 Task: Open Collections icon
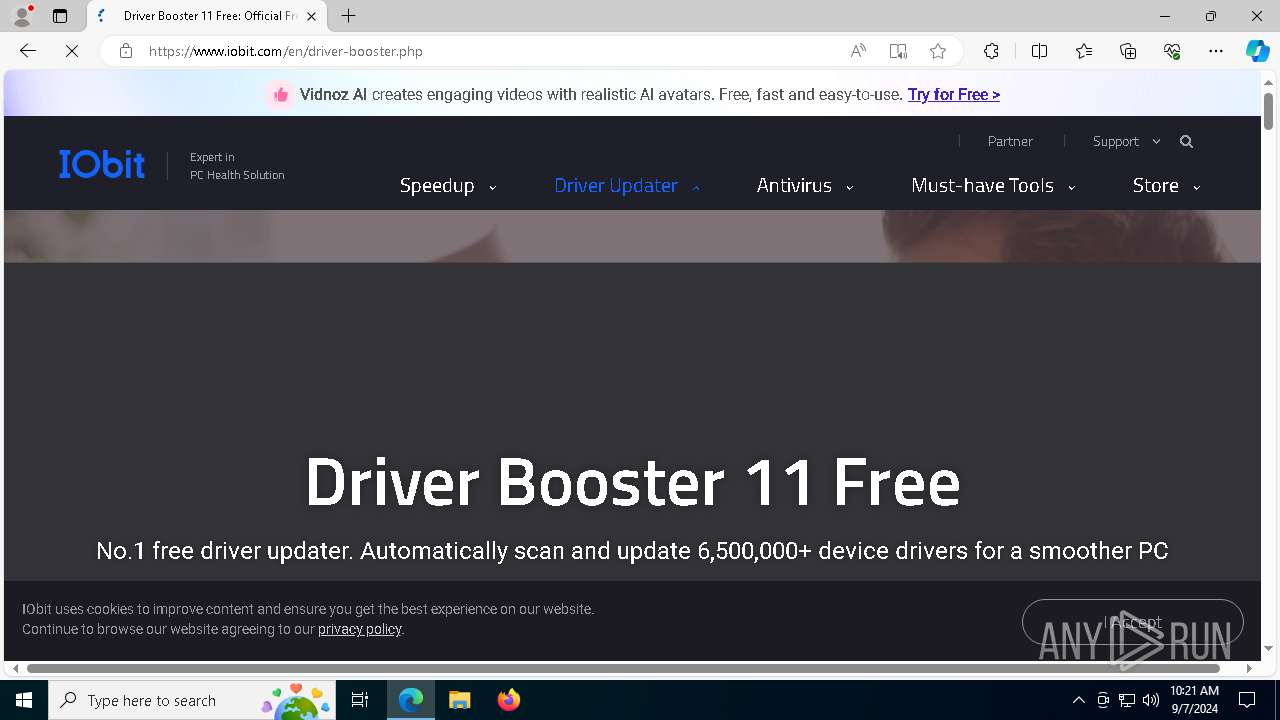point(1128,51)
